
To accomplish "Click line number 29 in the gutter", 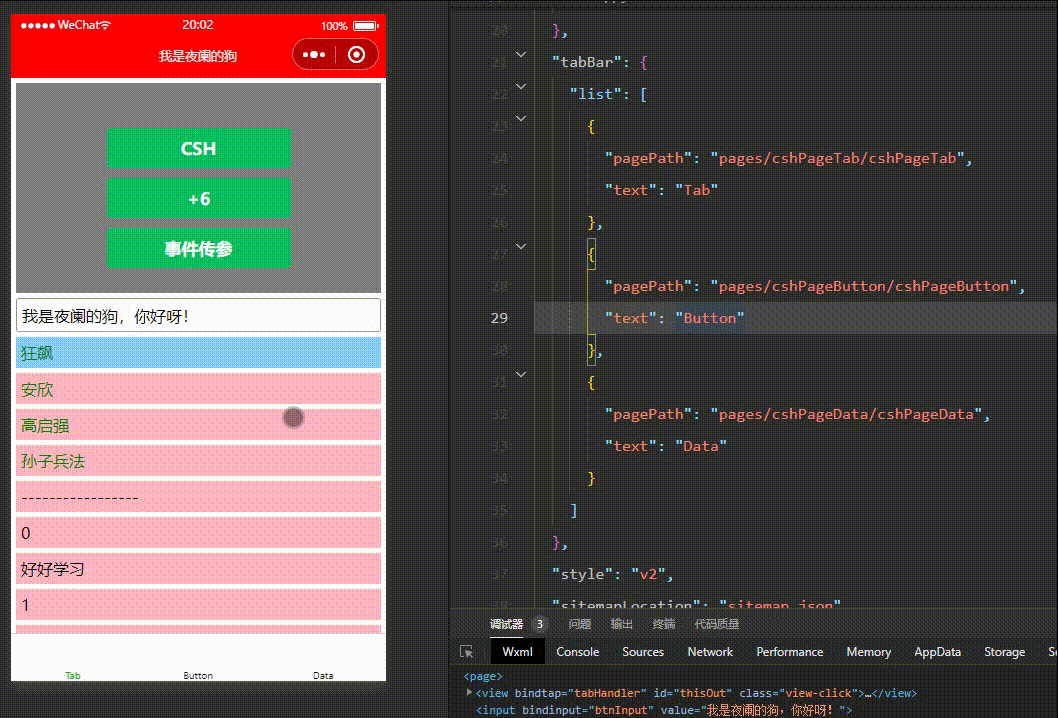I will (x=499, y=318).
